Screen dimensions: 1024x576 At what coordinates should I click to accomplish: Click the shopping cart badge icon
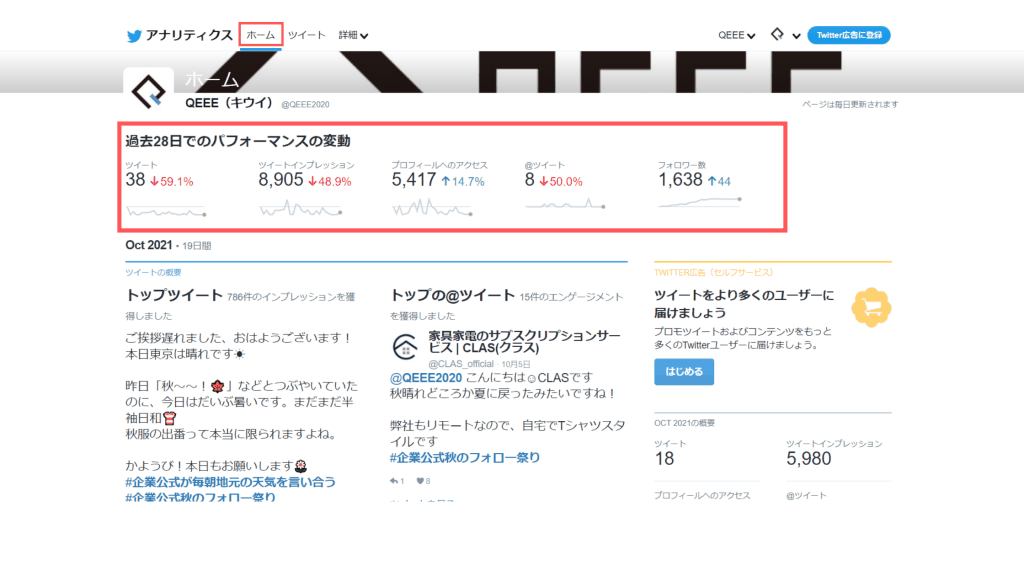(871, 308)
